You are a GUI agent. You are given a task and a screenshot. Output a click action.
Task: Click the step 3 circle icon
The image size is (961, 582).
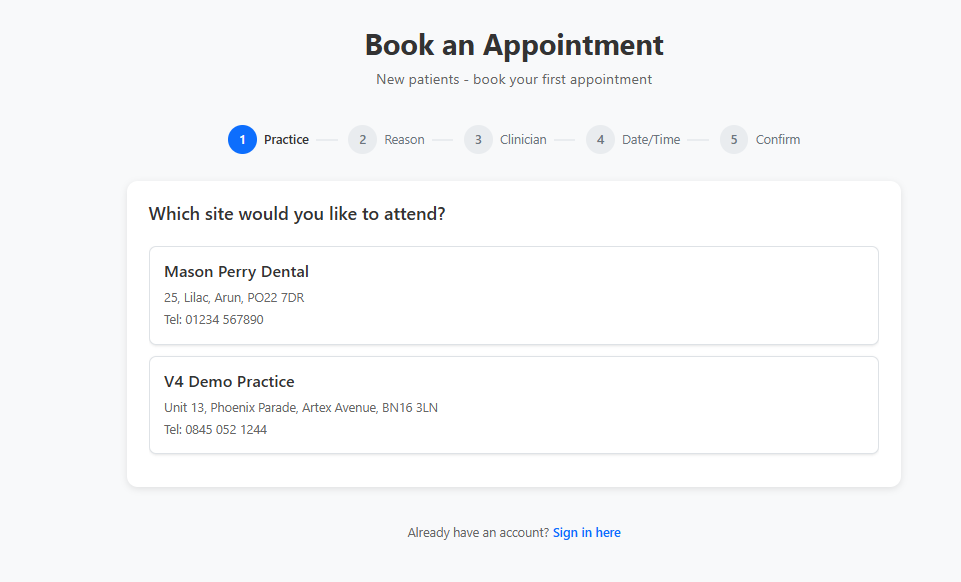point(478,140)
